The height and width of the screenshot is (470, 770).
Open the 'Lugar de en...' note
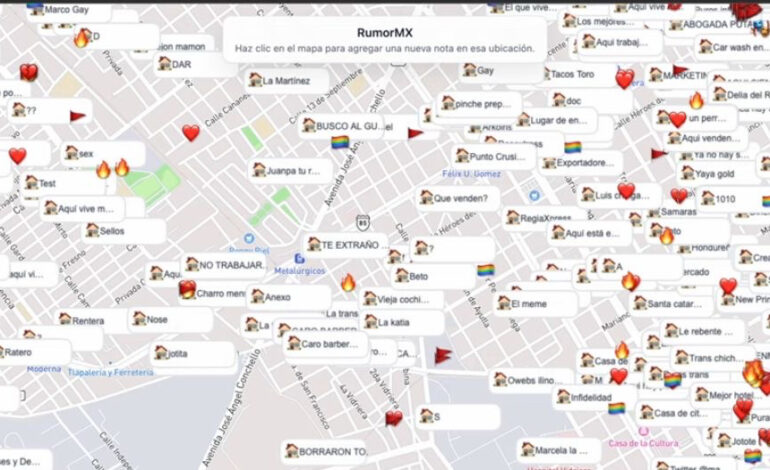[x=555, y=120]
